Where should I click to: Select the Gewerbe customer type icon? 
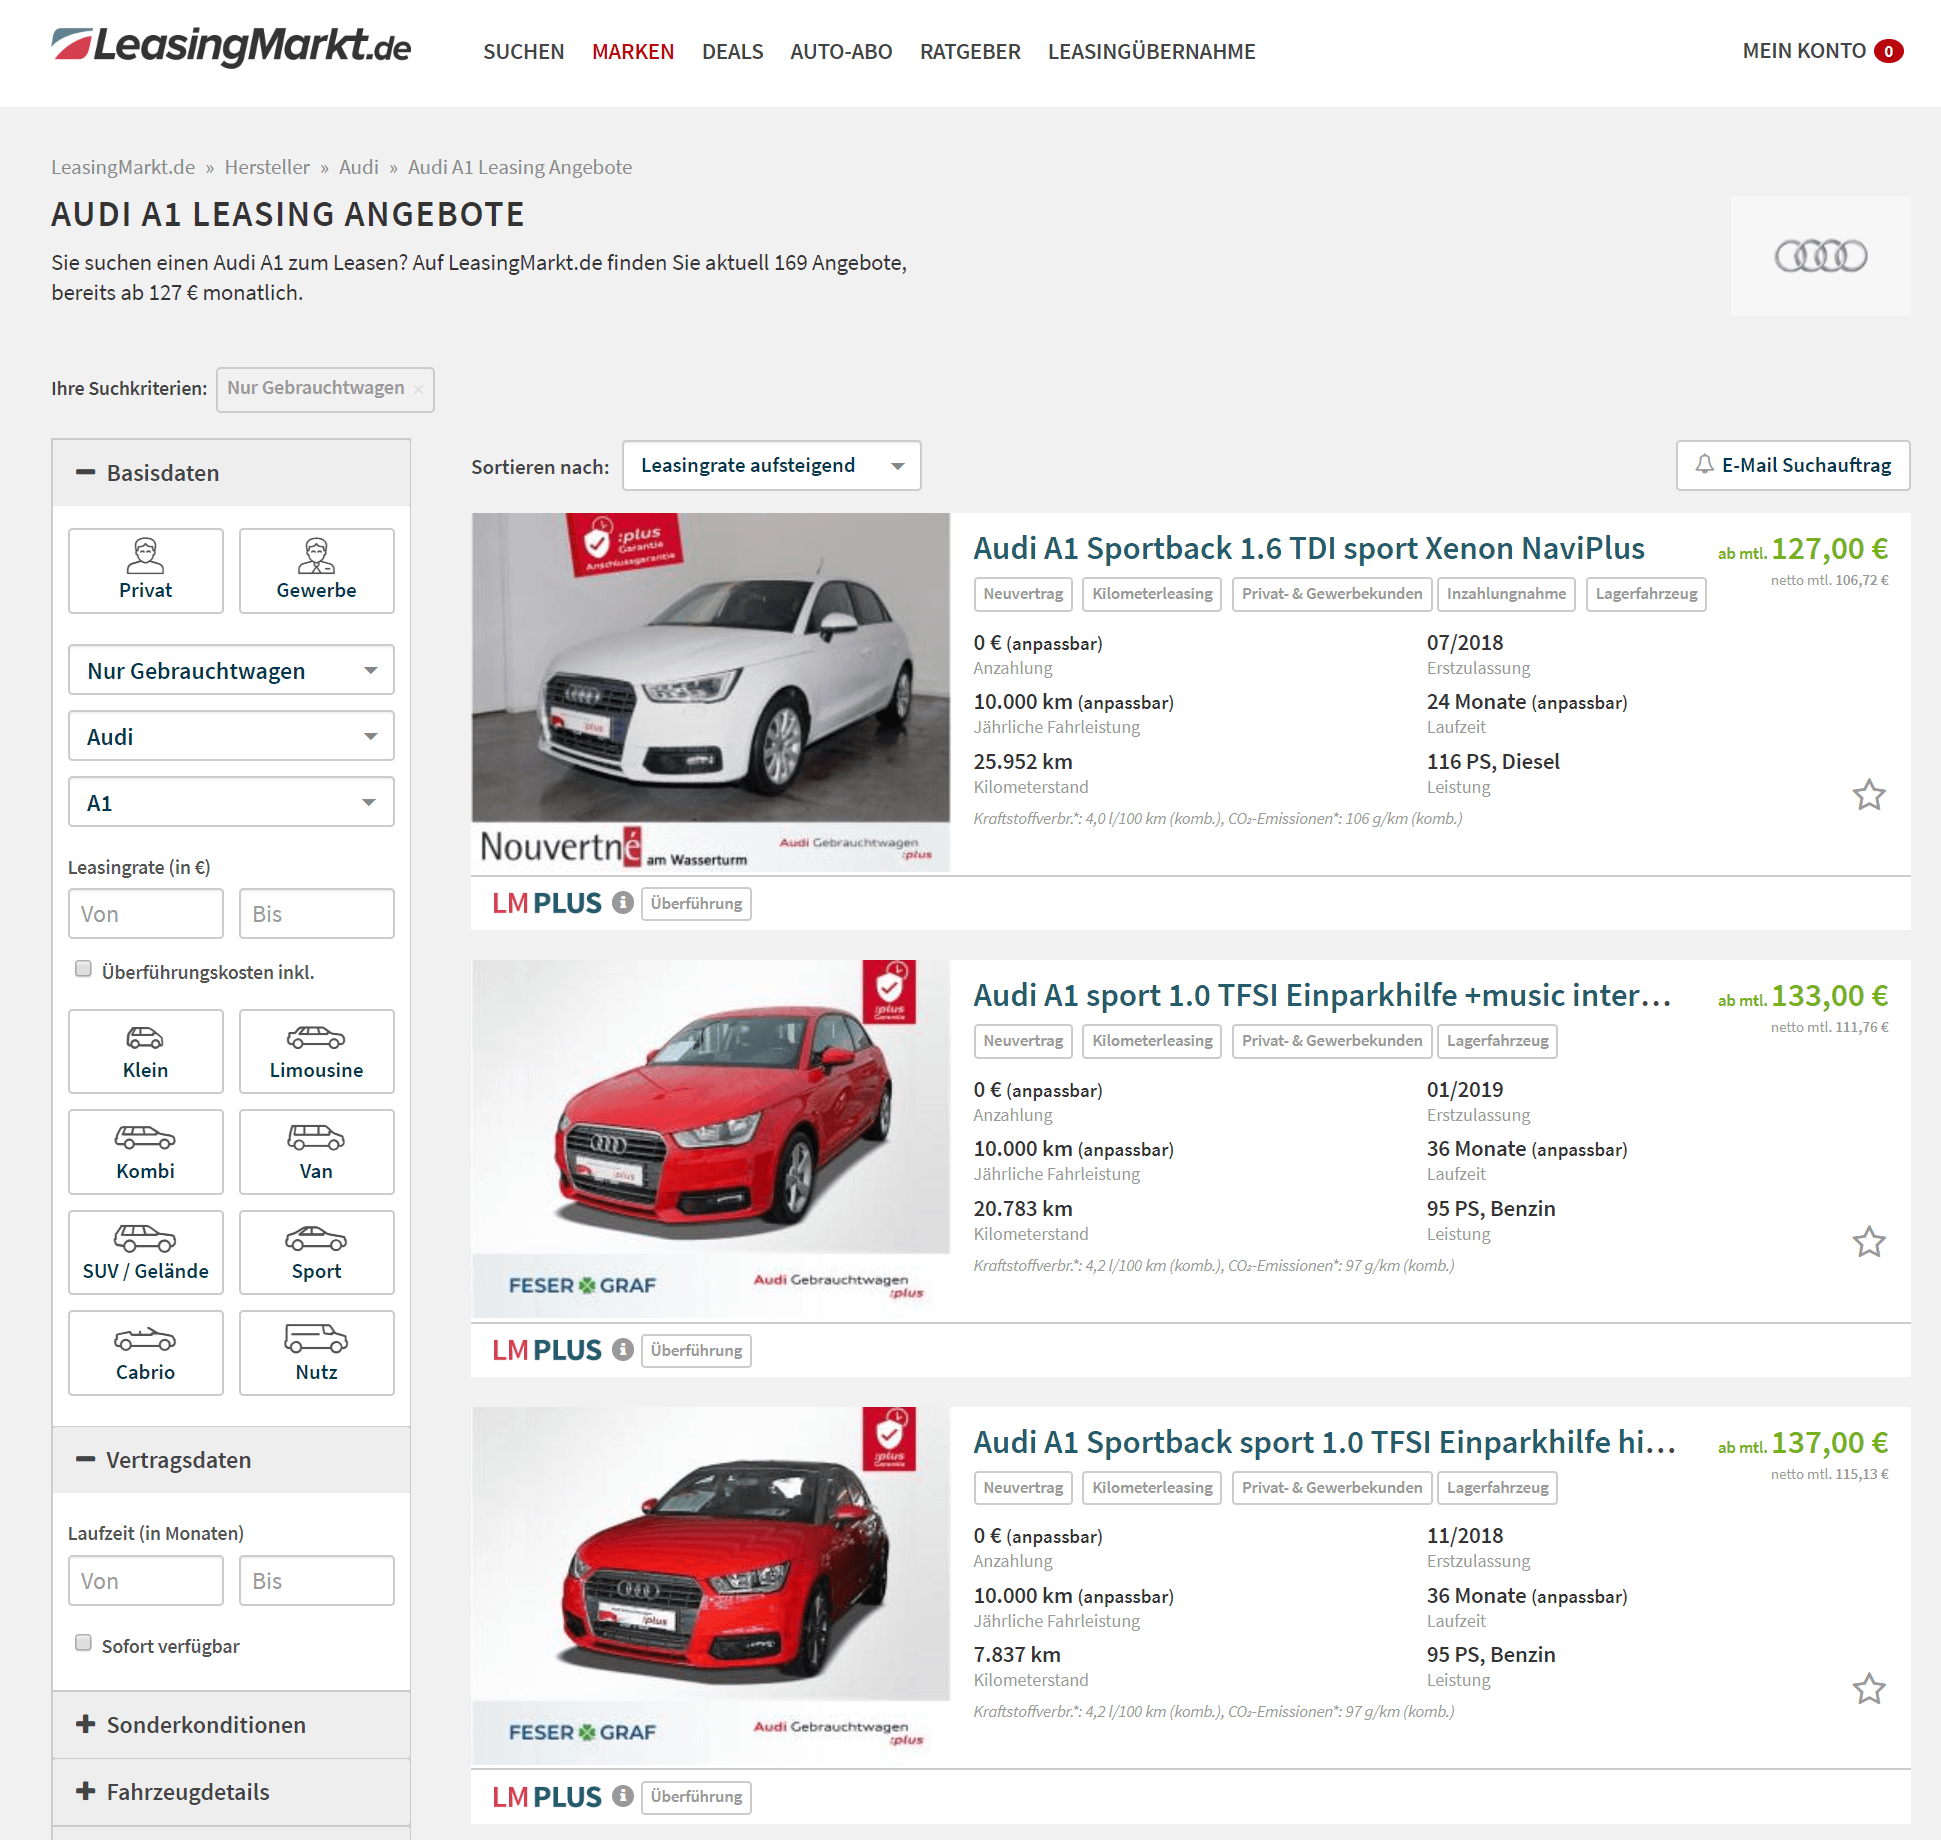click(x=316, y=570)
